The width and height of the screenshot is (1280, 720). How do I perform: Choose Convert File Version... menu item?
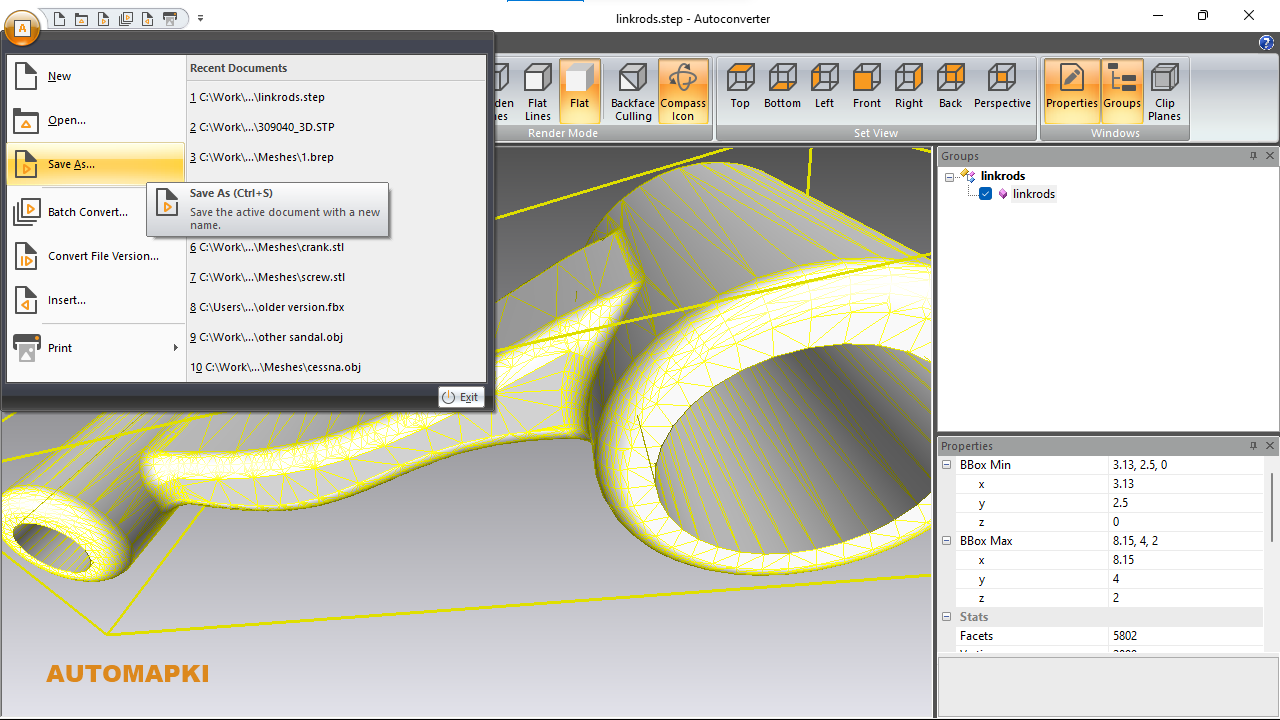click(96, 256)
